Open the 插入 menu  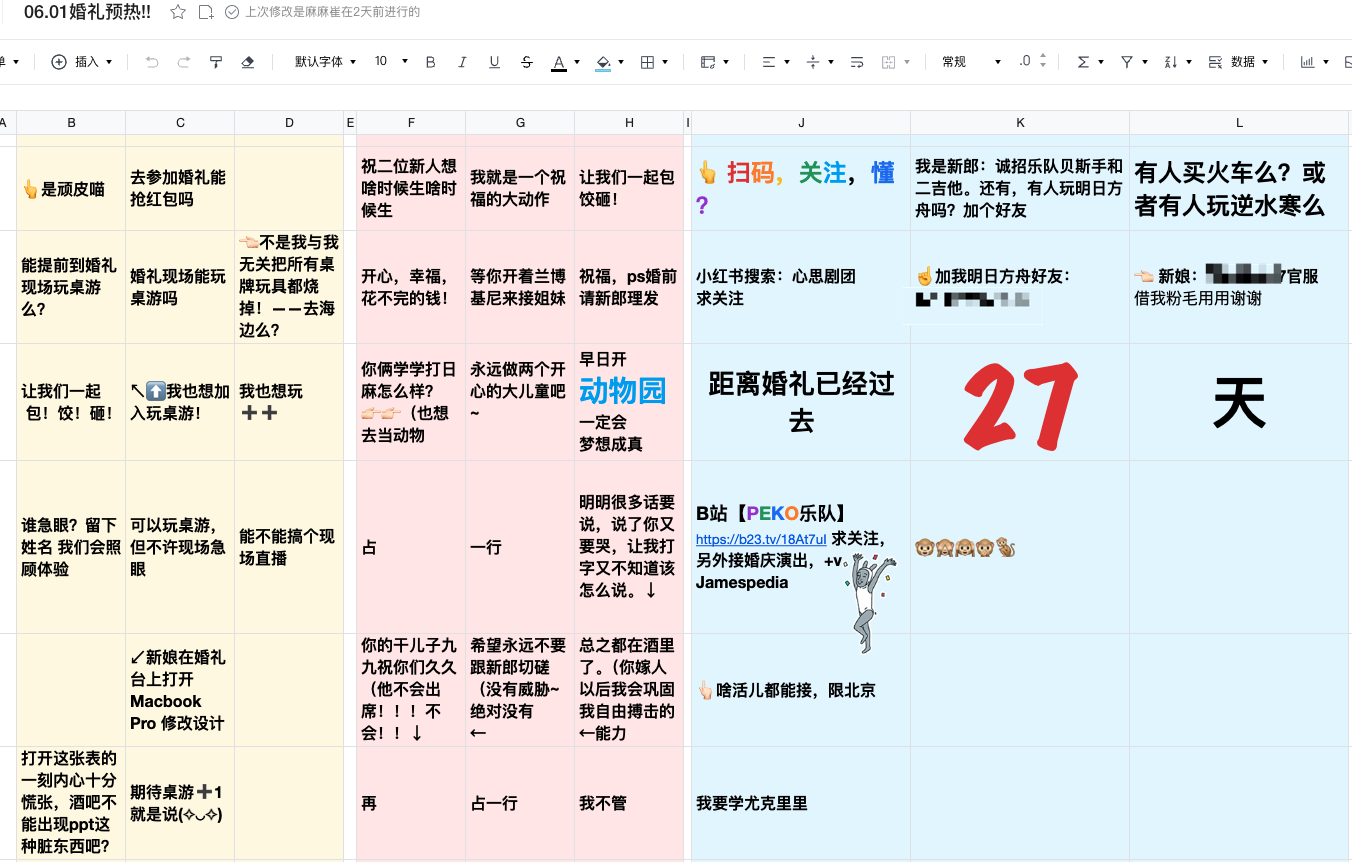[82, 62]
